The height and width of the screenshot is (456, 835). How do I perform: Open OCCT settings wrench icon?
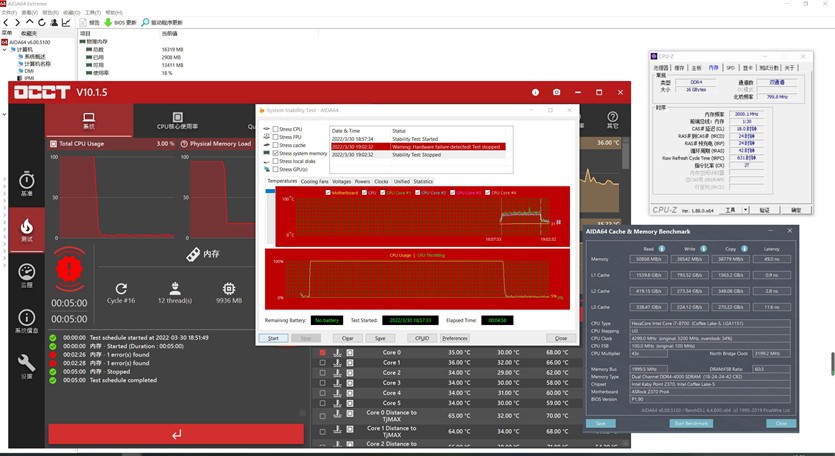click(26, 363)
